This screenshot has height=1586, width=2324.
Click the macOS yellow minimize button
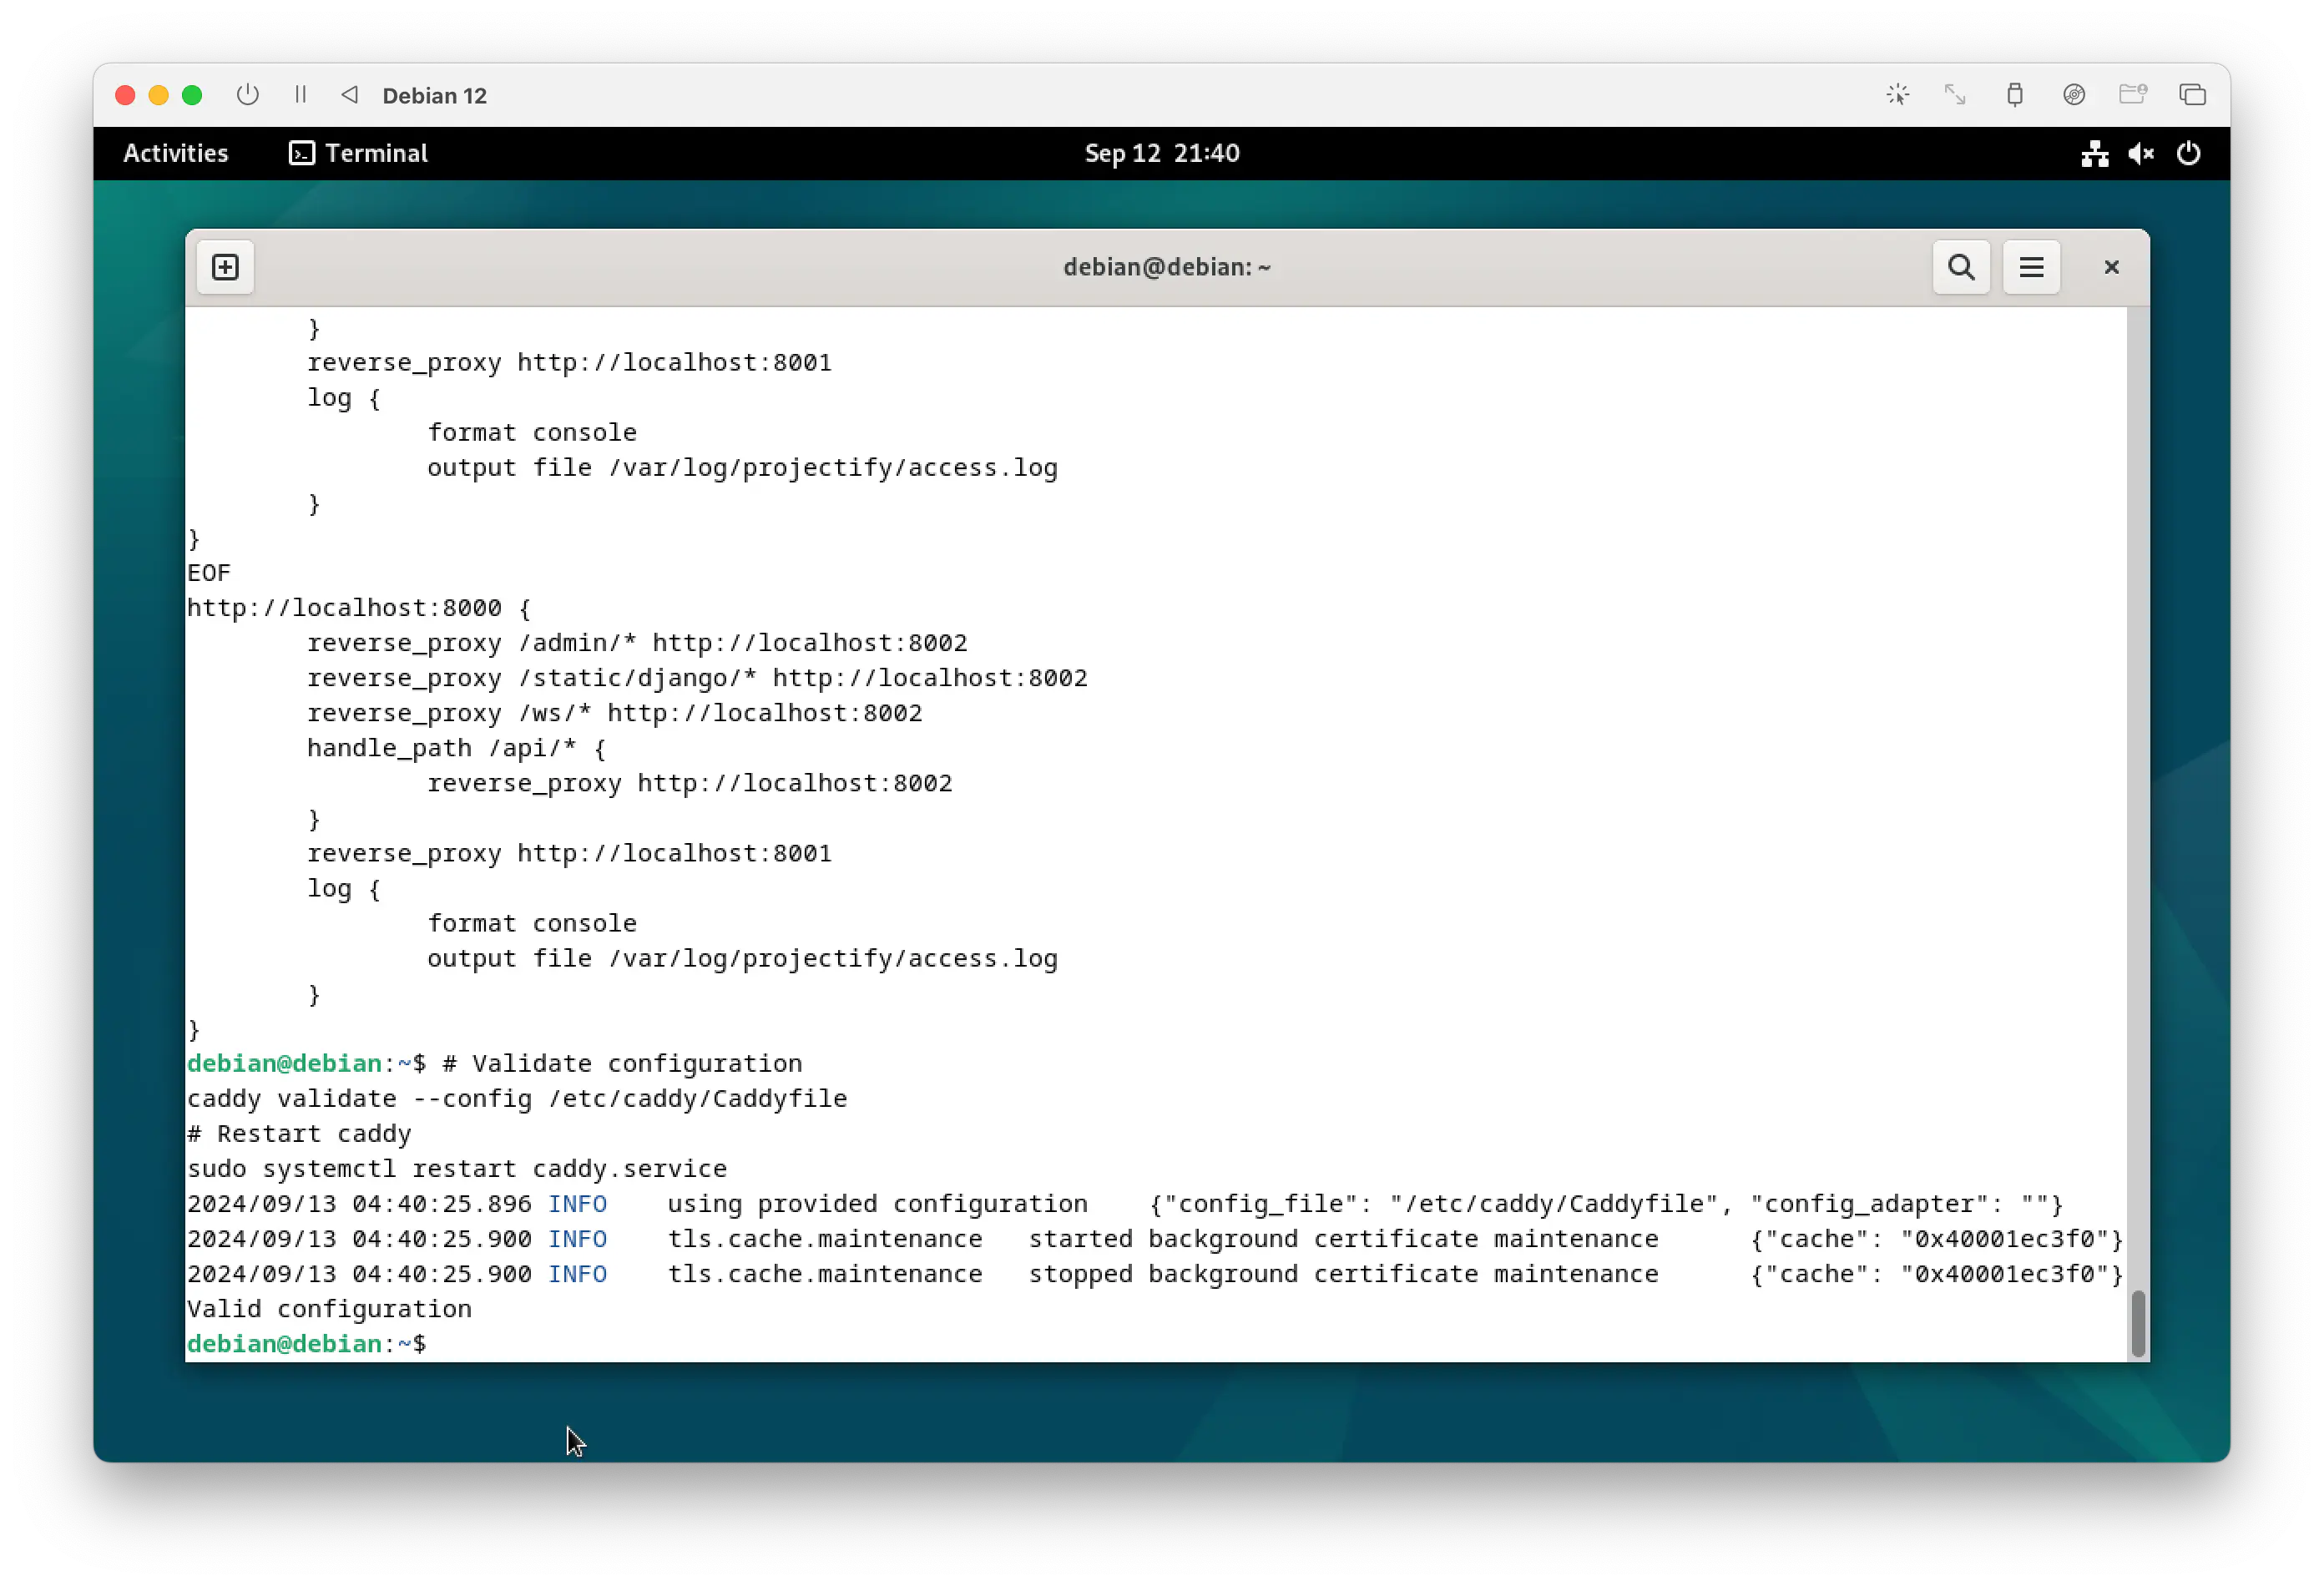[158, 95]
